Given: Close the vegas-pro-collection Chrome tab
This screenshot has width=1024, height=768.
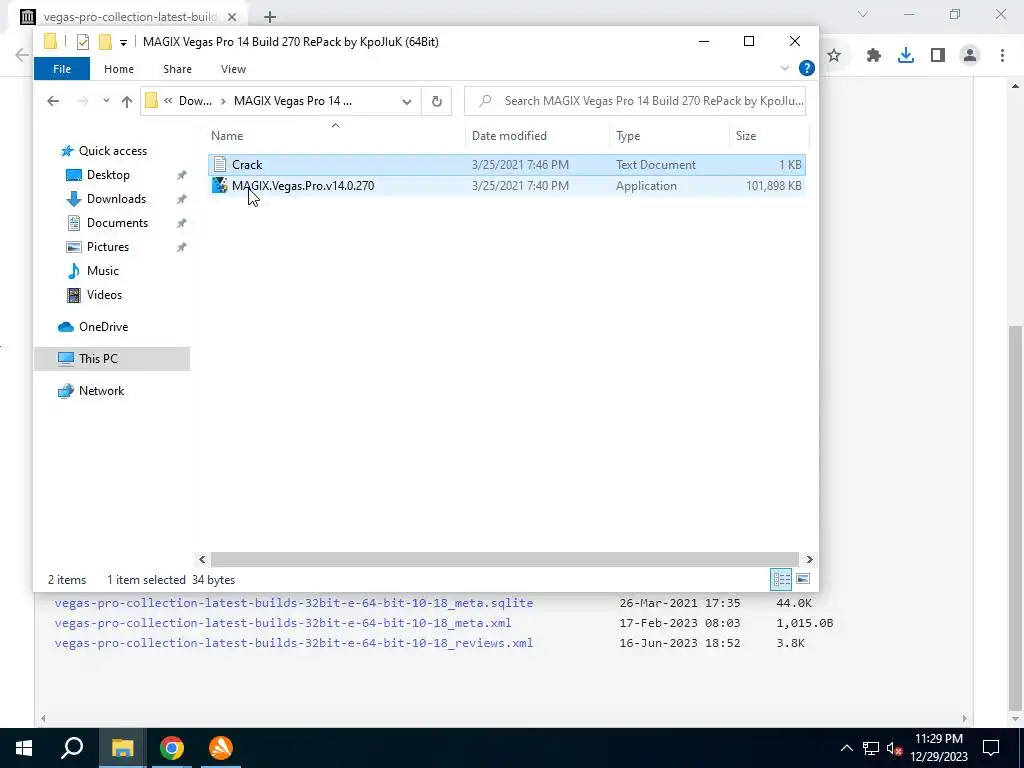Looking at the screenshot, I should (232, 17).
